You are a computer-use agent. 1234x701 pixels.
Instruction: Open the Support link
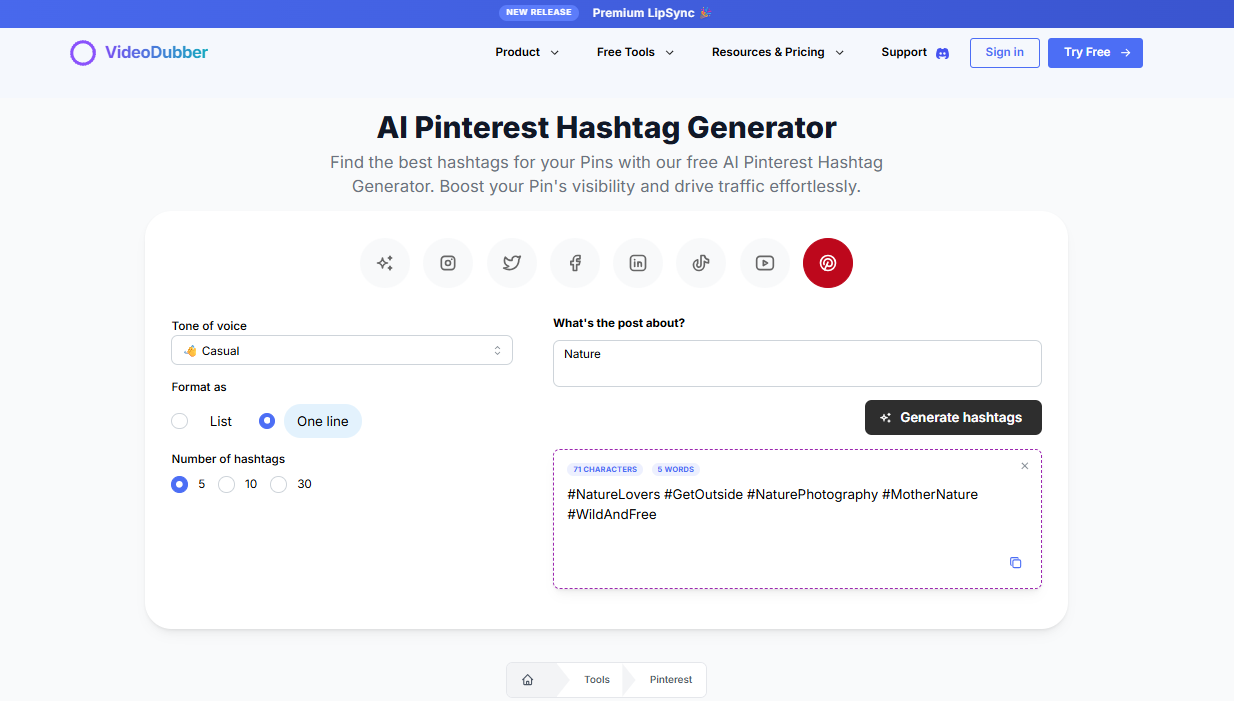(x=904, y=52)
